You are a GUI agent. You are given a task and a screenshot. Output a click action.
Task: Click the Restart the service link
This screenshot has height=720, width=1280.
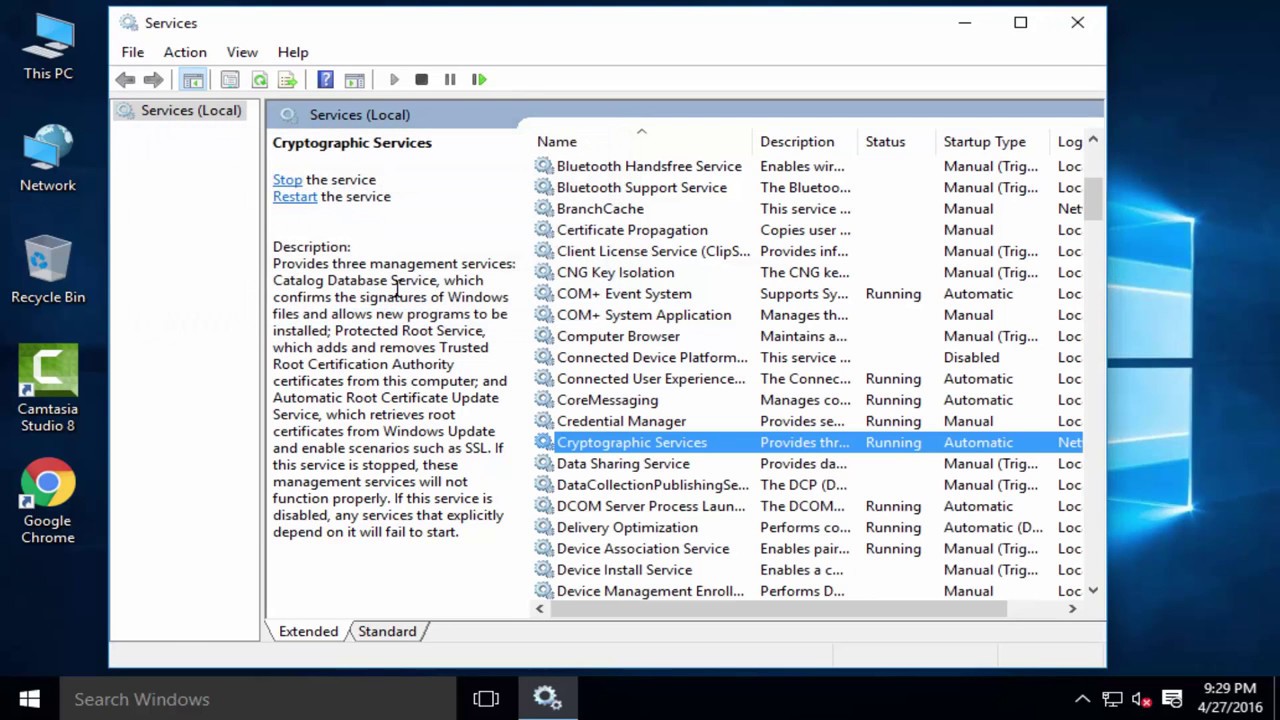[295, 197]
